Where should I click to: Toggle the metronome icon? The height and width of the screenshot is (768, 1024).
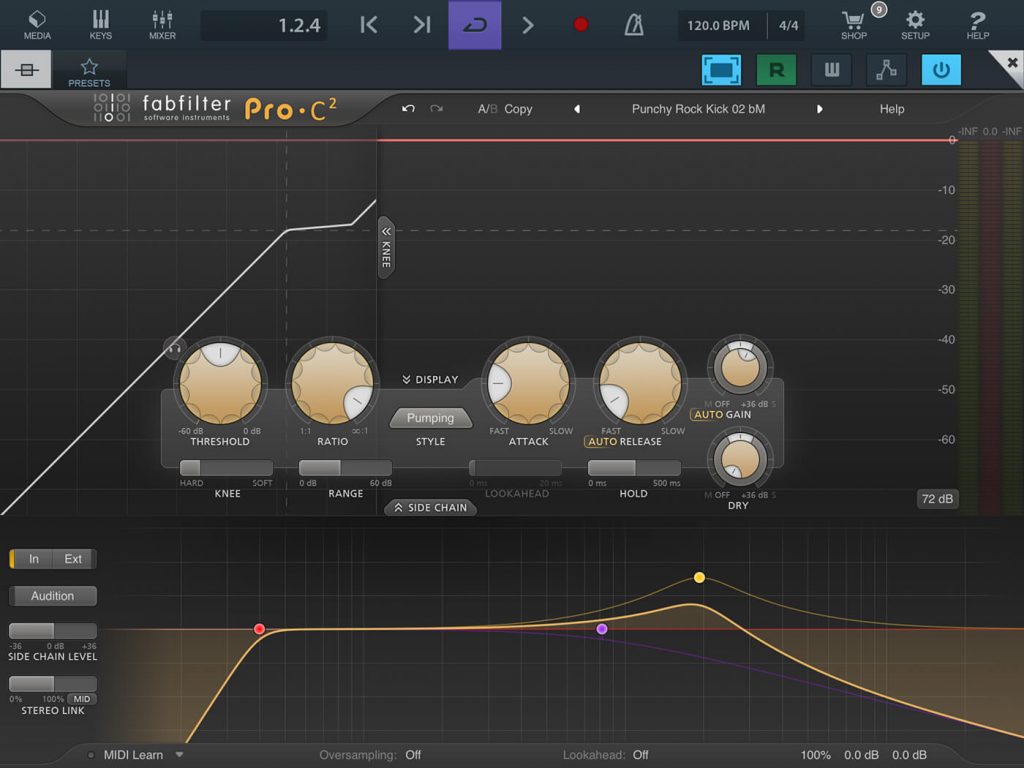[633, 25]
